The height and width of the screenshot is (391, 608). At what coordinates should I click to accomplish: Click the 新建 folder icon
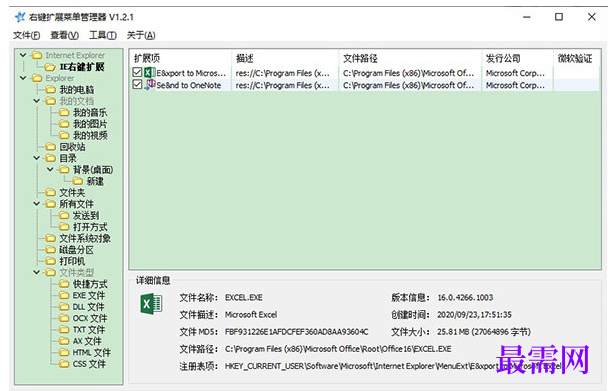(78, 181)
